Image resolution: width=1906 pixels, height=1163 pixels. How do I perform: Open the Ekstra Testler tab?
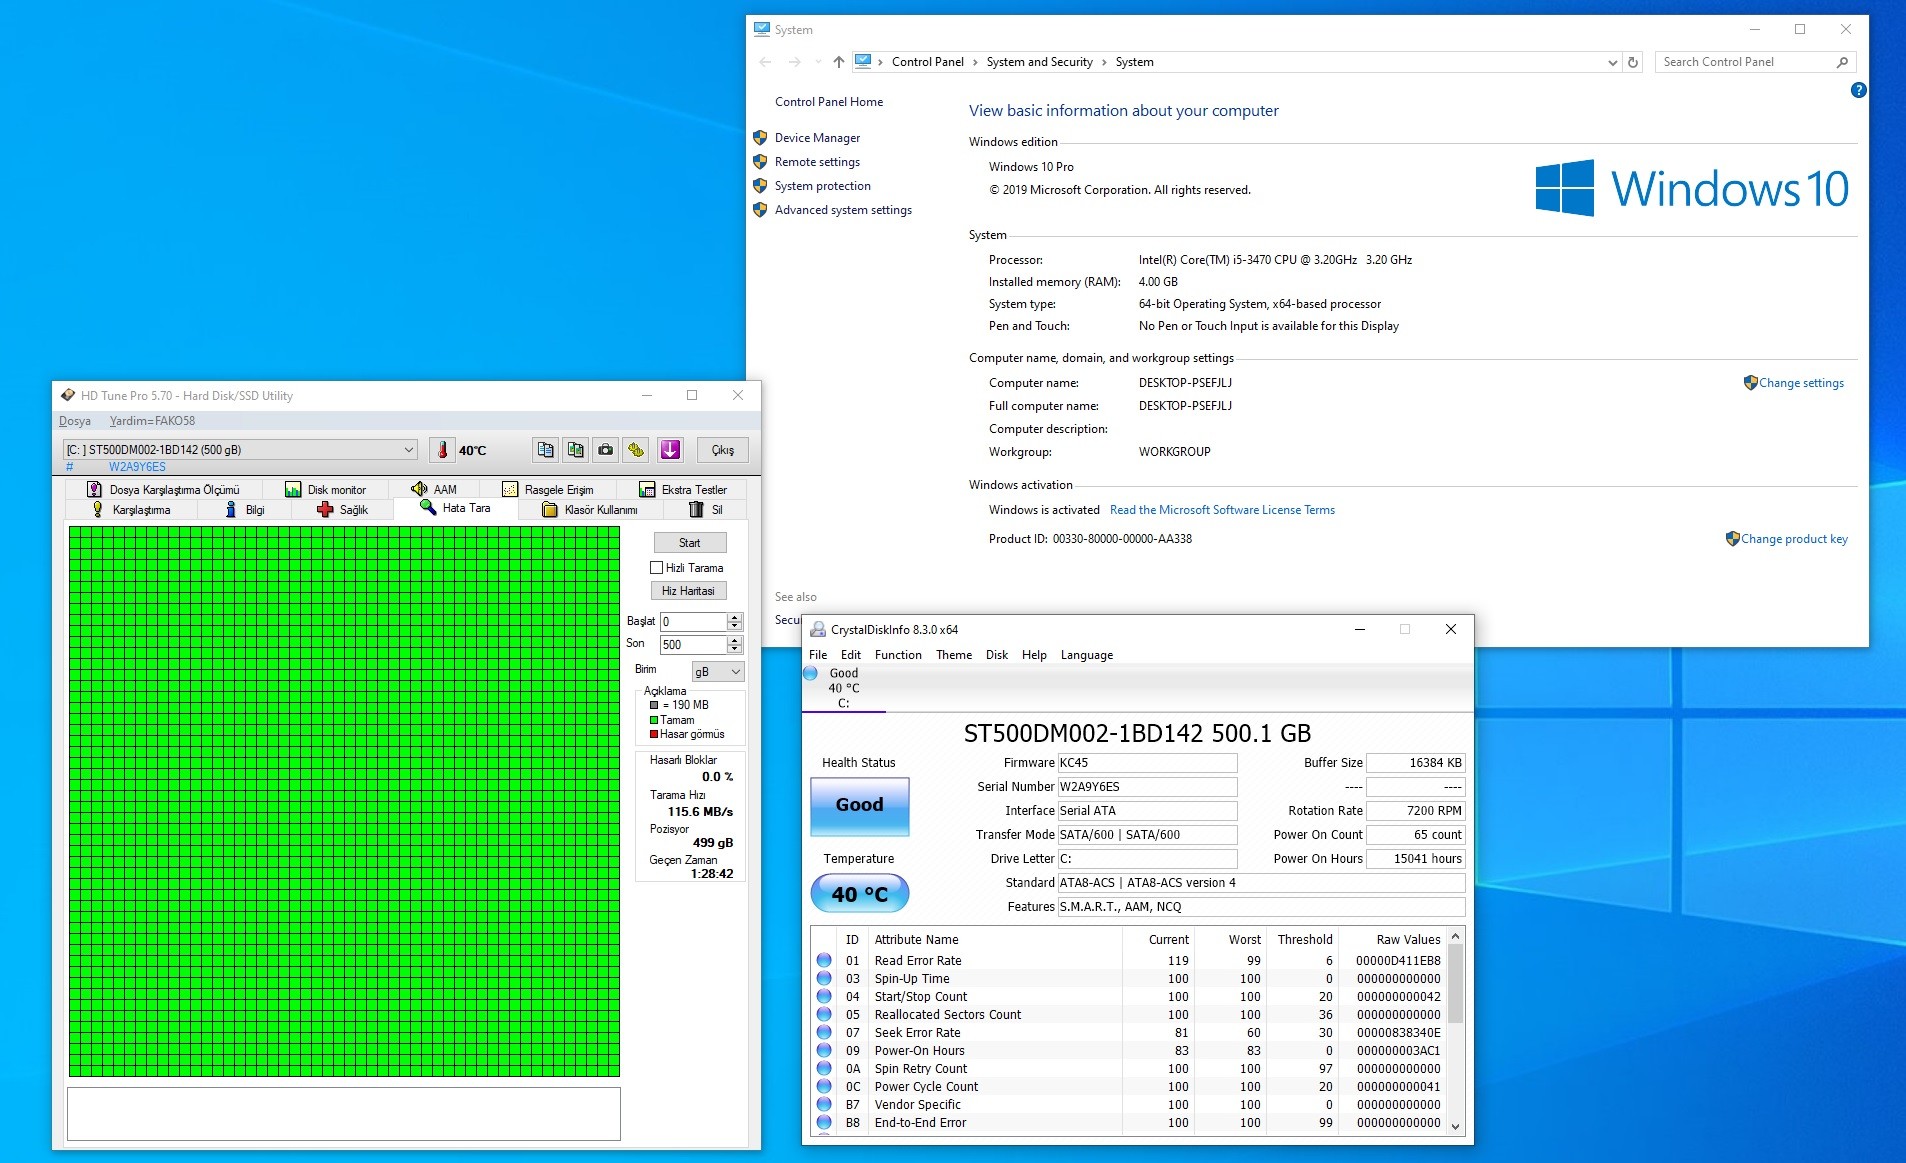pos(683,489)
